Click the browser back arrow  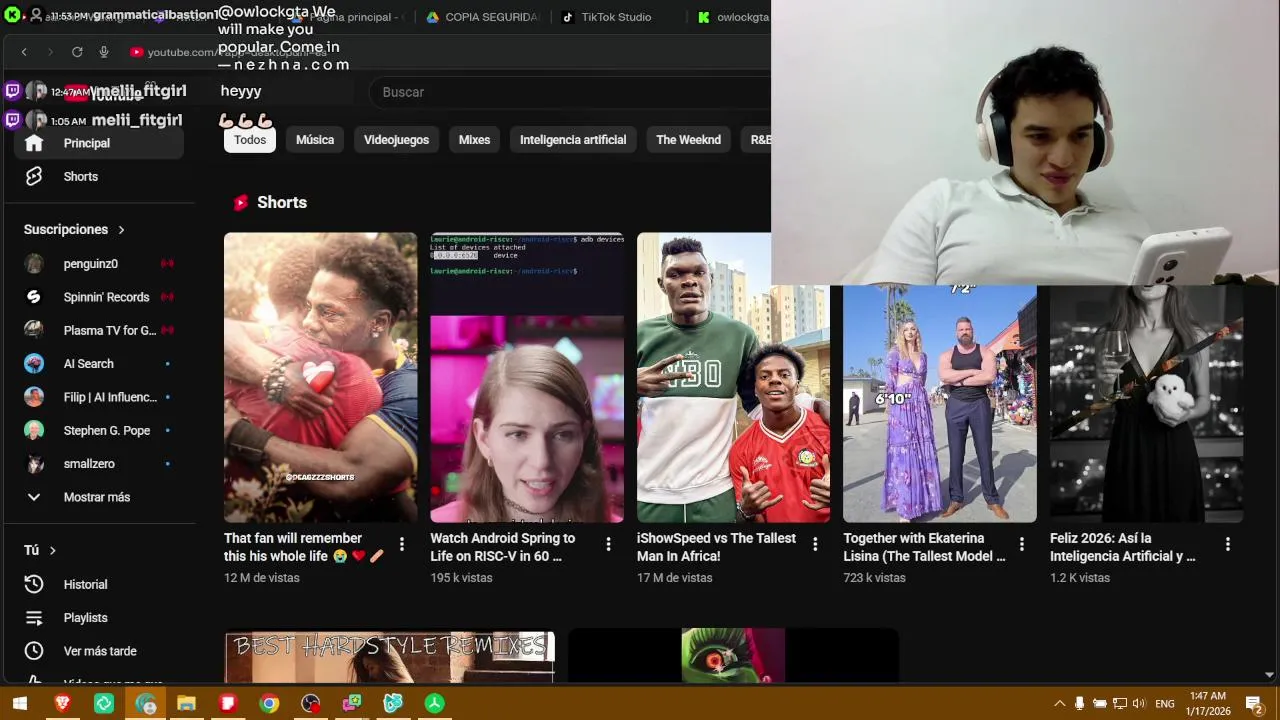(24, 52)
